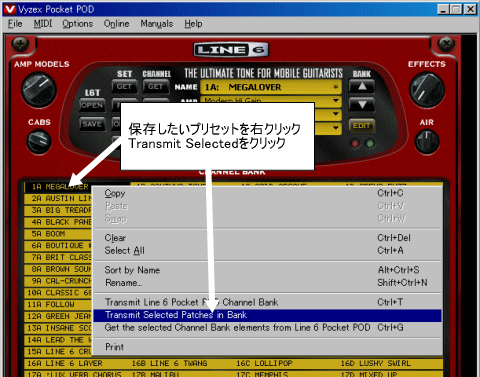Click the EFFECTS knob

click(427, 89)
